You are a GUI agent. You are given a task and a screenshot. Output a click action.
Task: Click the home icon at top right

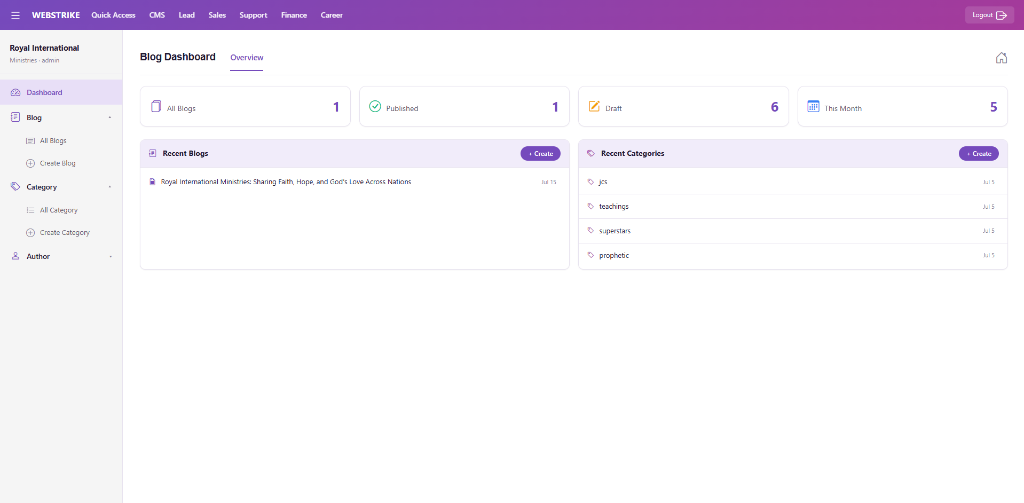(1001, 57)
